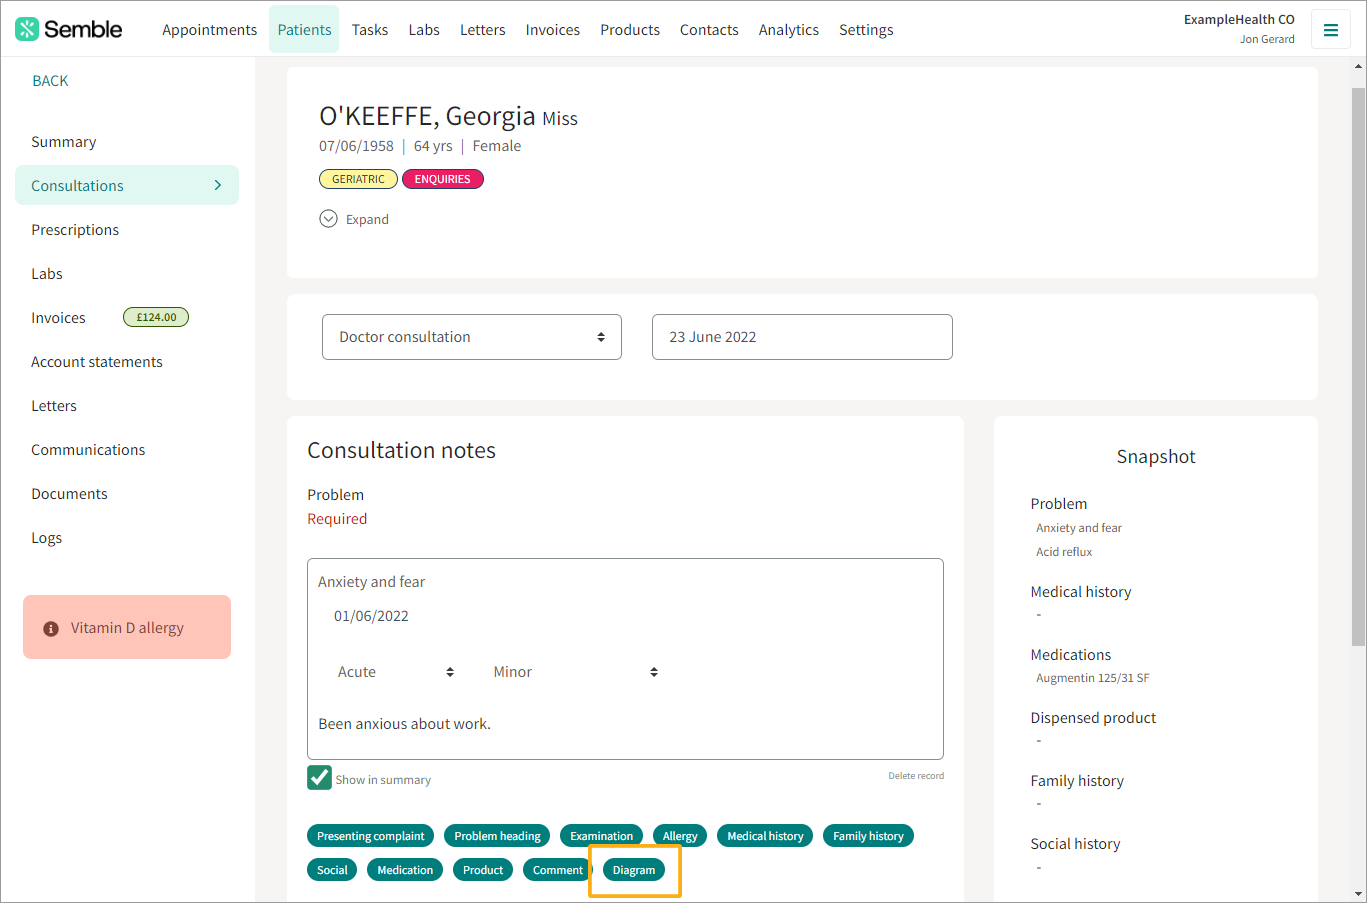Click the Consultations chevron arrow

click(x=218, y=185)
